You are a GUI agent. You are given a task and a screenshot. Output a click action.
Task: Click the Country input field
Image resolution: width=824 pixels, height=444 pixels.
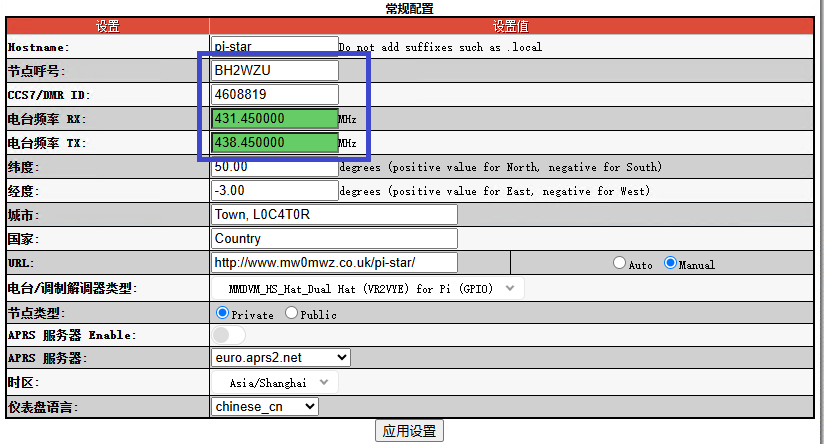334,239
